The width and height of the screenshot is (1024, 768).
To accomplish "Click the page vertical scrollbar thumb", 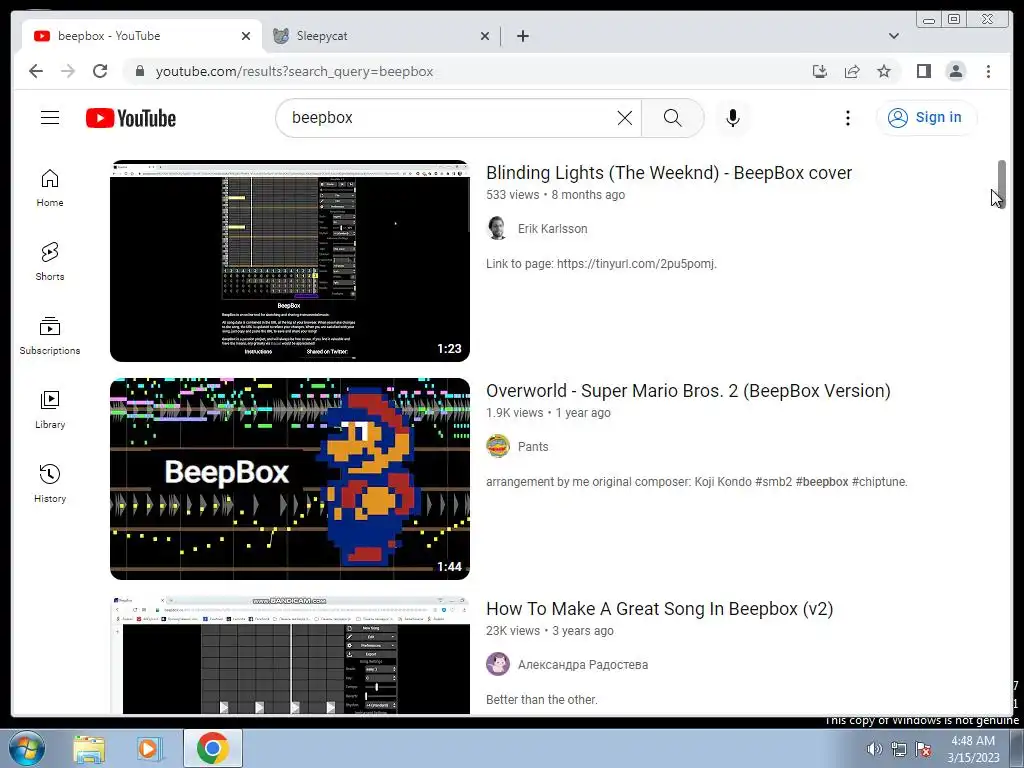I will tap(1002, 184).
